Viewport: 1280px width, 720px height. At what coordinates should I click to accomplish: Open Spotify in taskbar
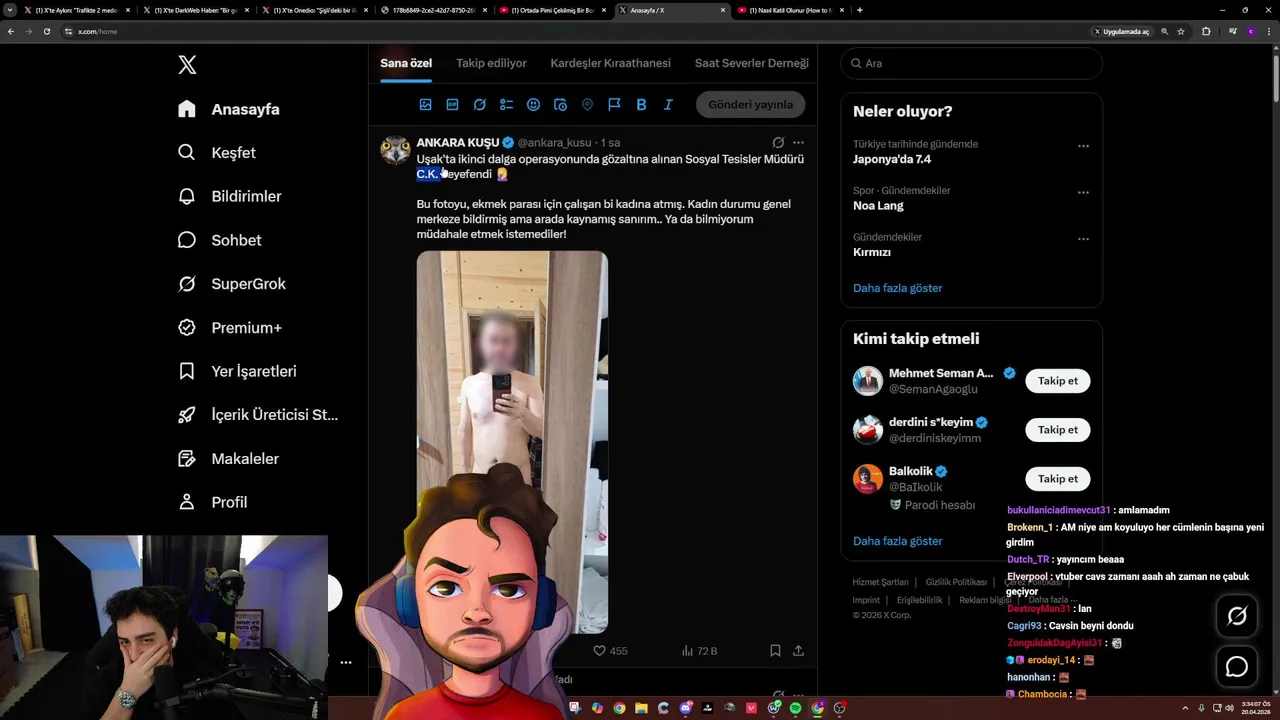pos(796,708)
